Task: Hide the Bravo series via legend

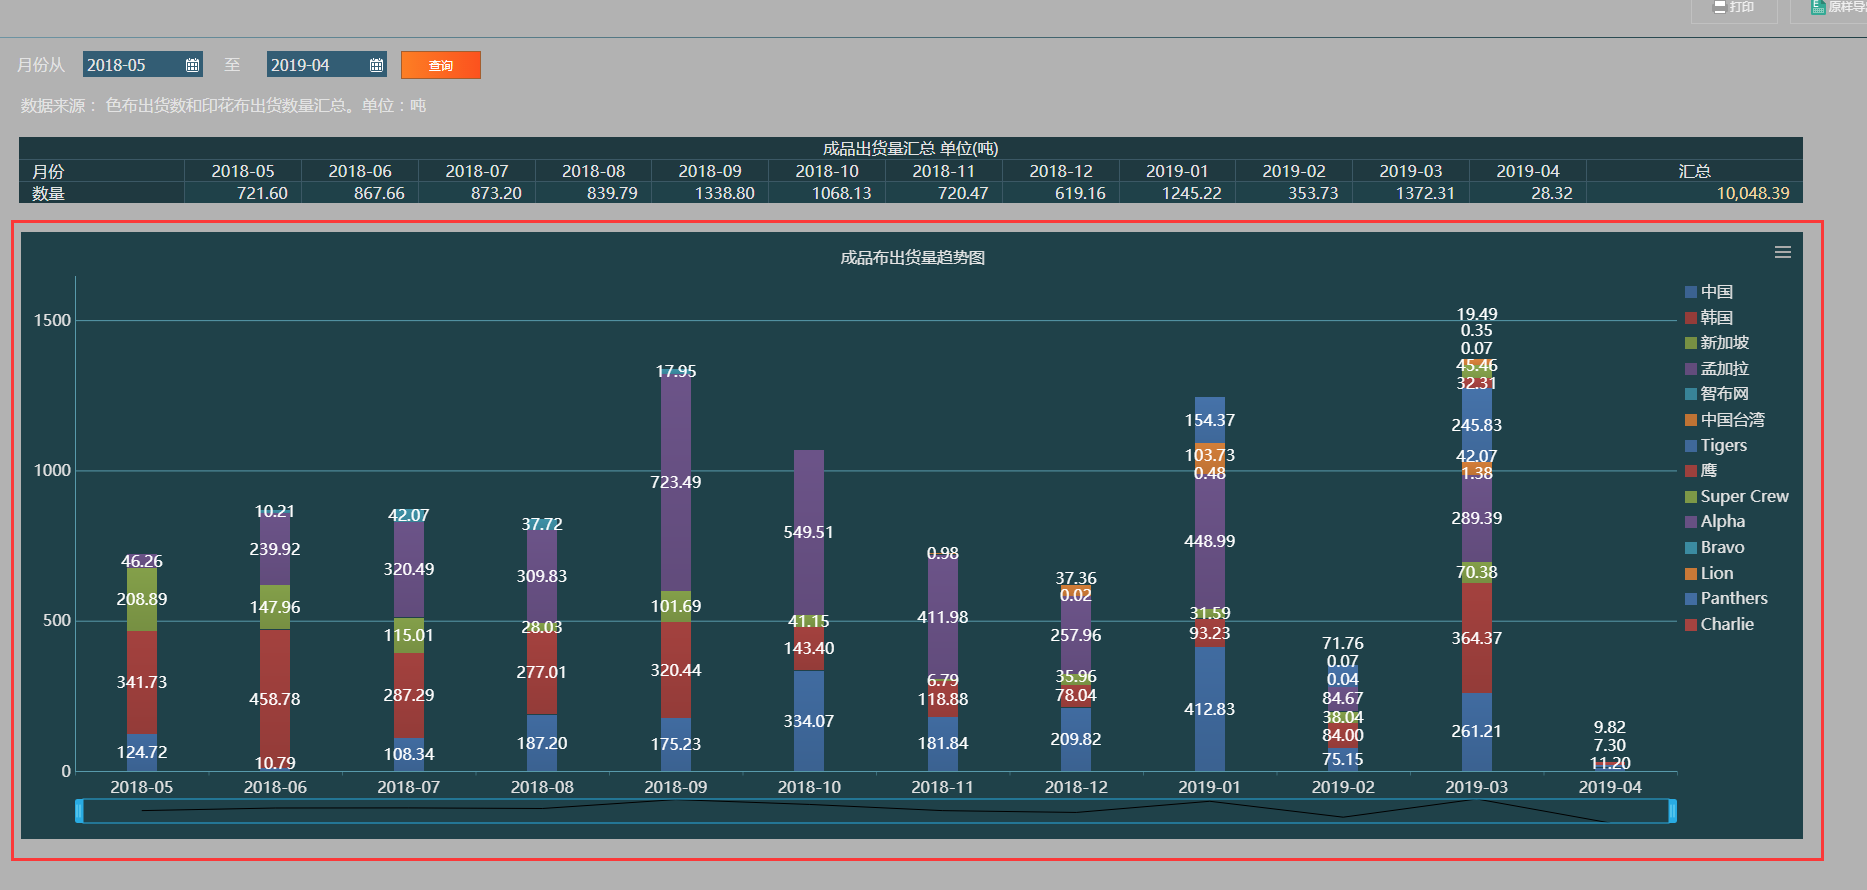Action: (1715, 548)
